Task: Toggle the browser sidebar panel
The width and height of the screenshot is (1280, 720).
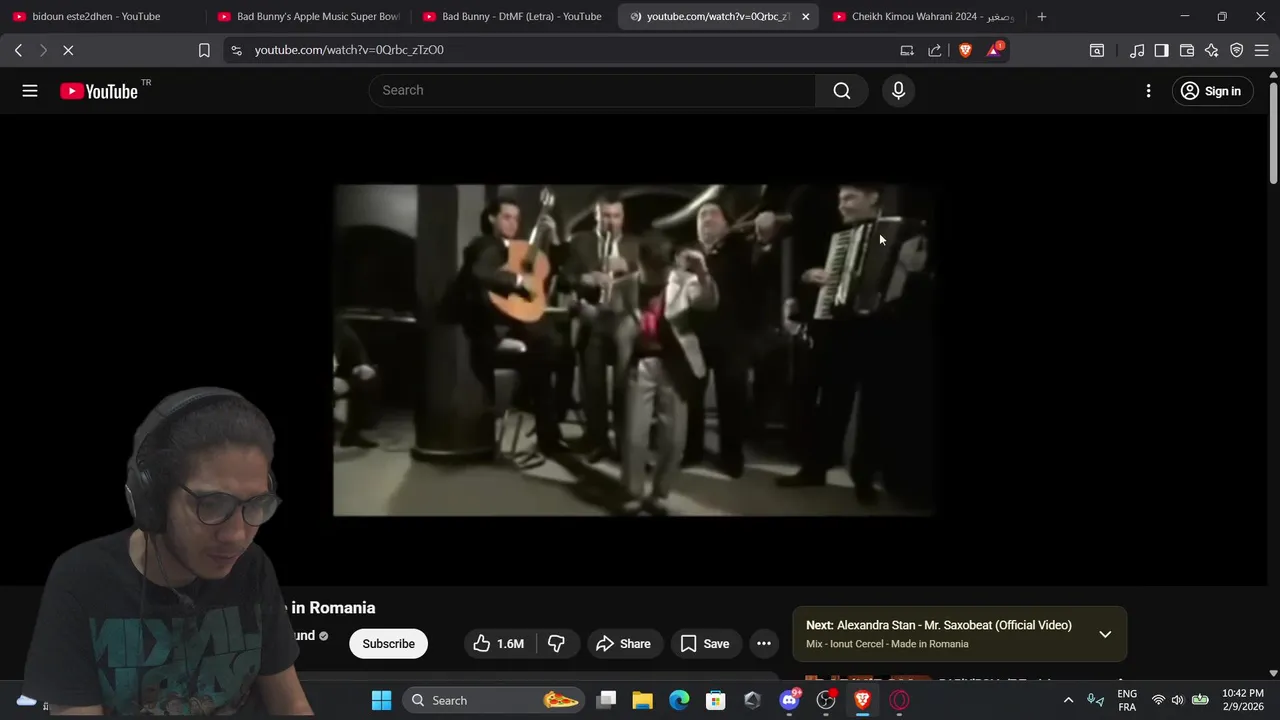Action: tap(1162, 50)
